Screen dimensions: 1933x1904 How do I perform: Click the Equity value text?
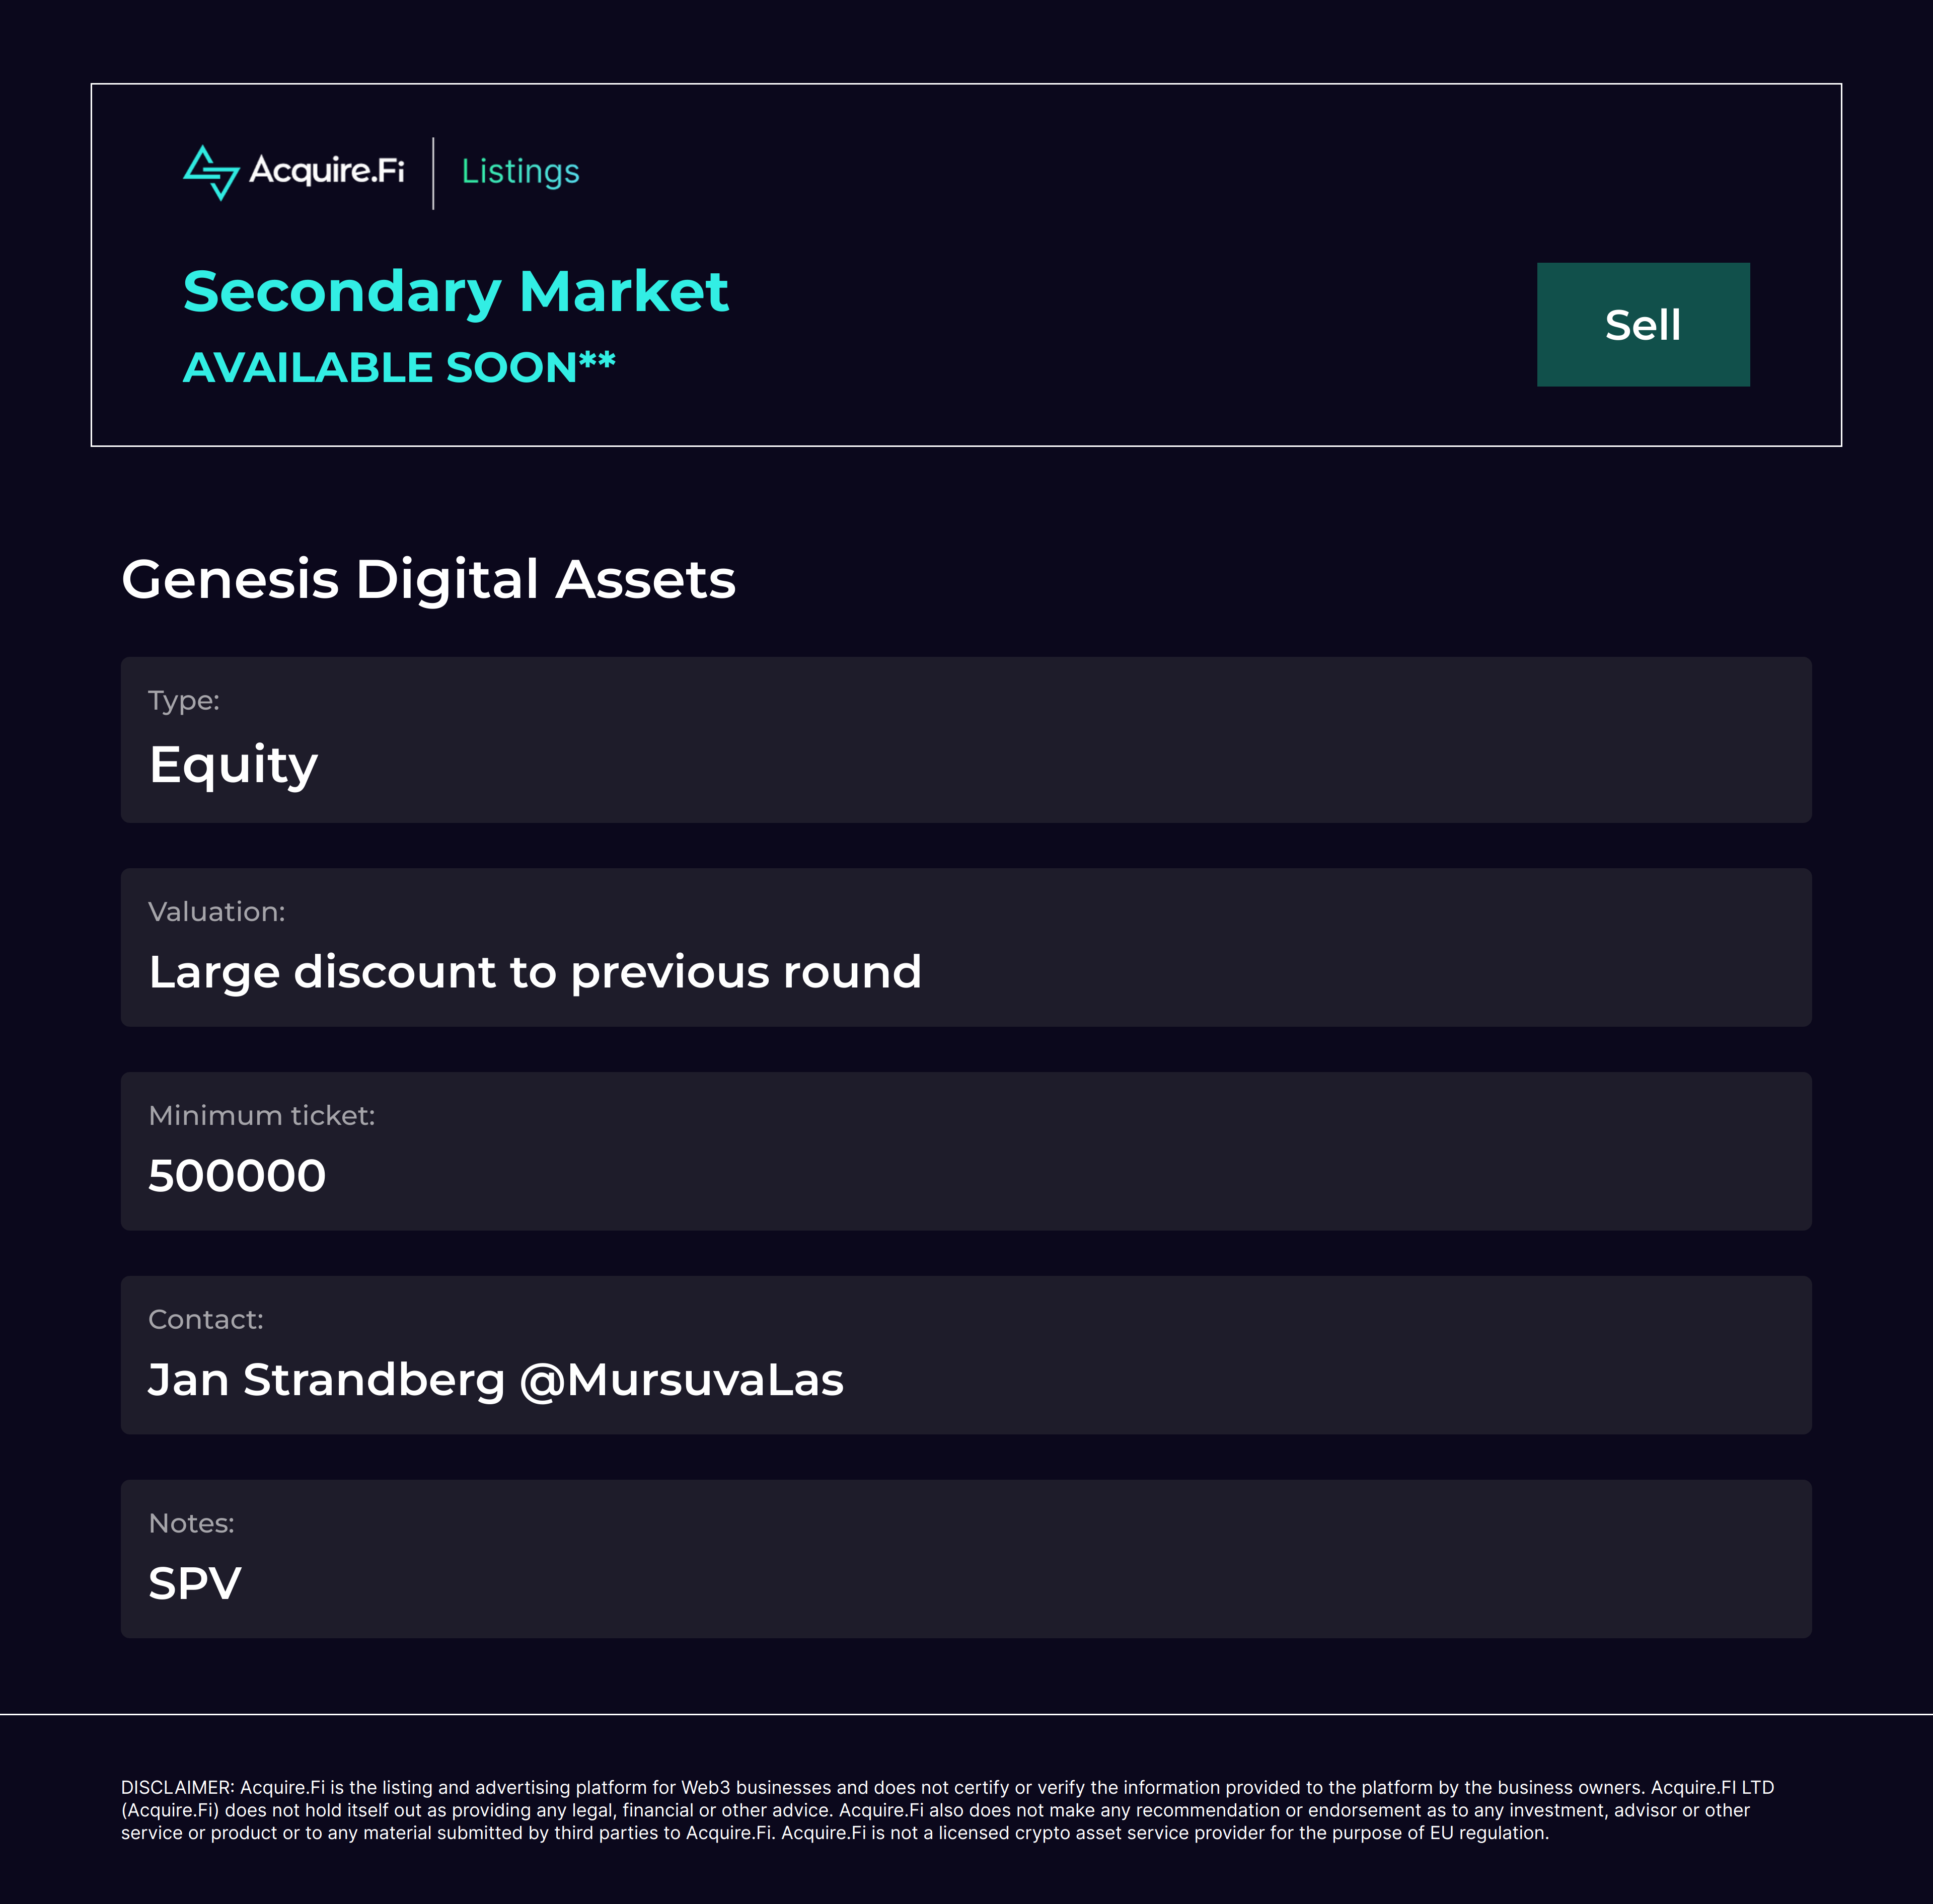tap(233, 765)
